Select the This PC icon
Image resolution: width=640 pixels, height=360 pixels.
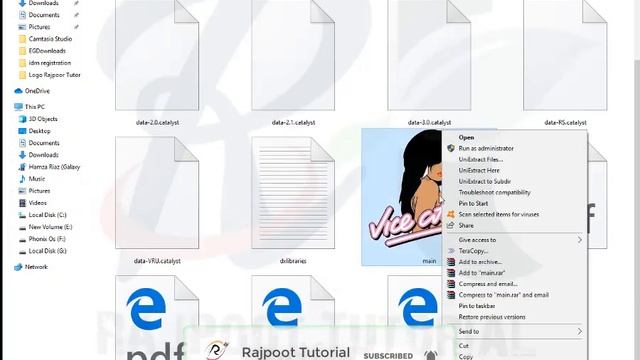tap(18, 107)
